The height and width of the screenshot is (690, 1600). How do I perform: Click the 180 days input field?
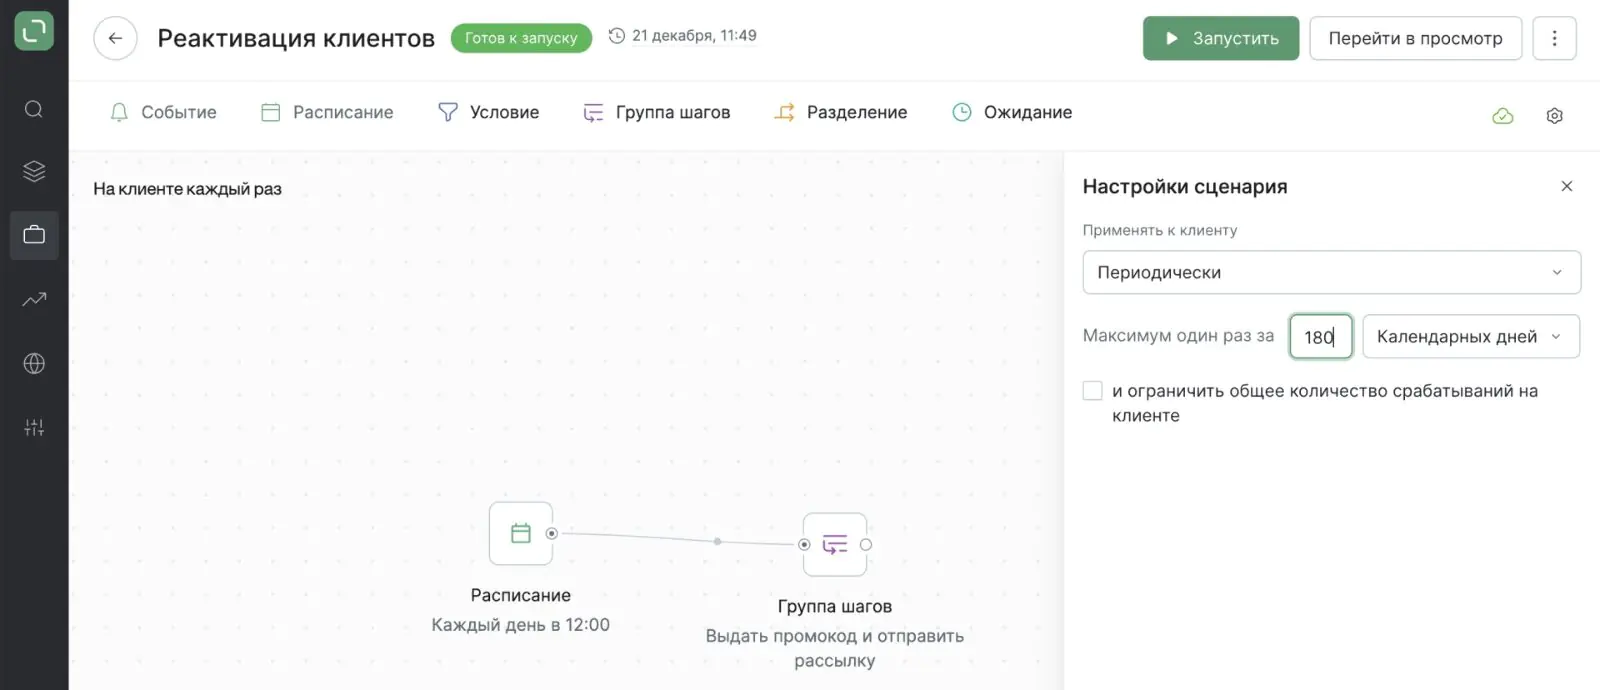pyautogui.click(x=1320, y=336)
